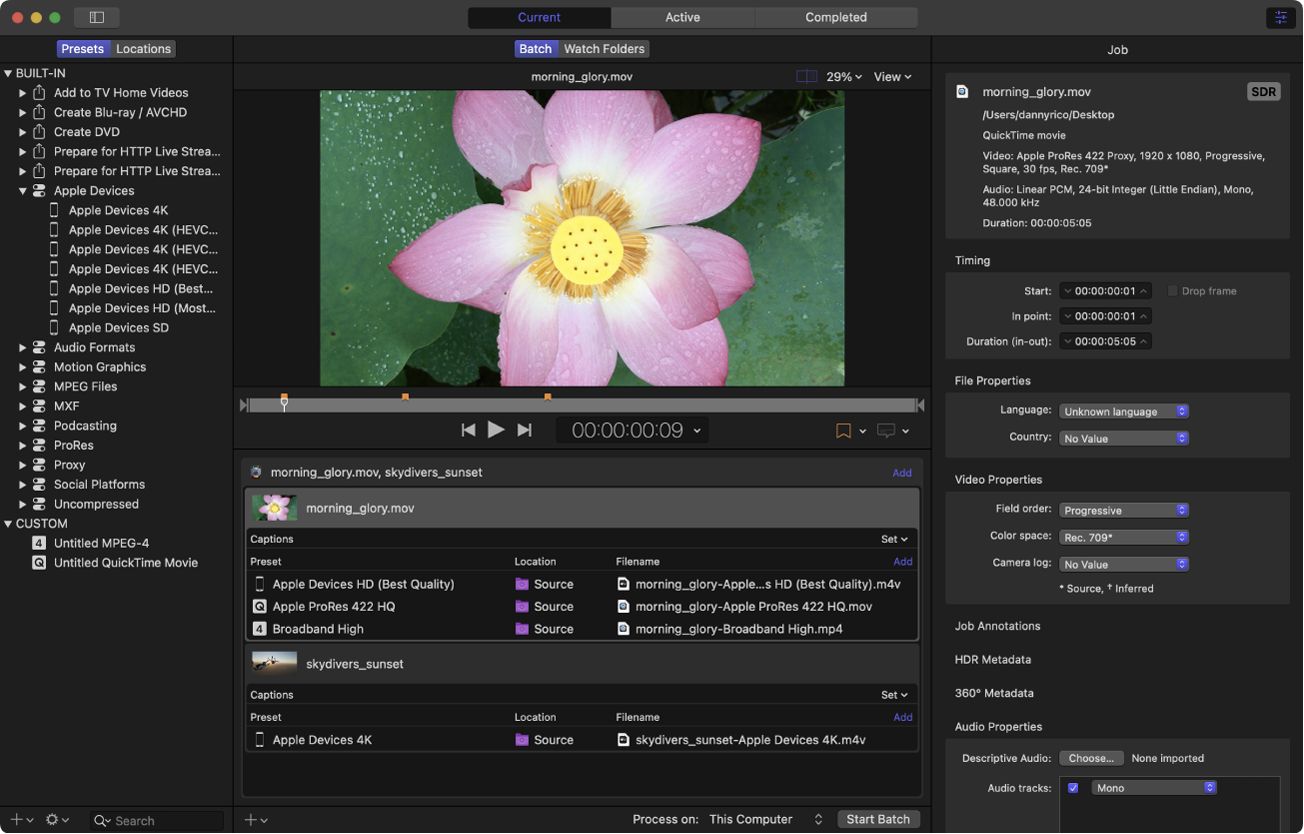Image resolution: width=1304 pixels, height=834 pixels.
Task: Enable the Drop frame checkbox
Action: click(1173, 291)
